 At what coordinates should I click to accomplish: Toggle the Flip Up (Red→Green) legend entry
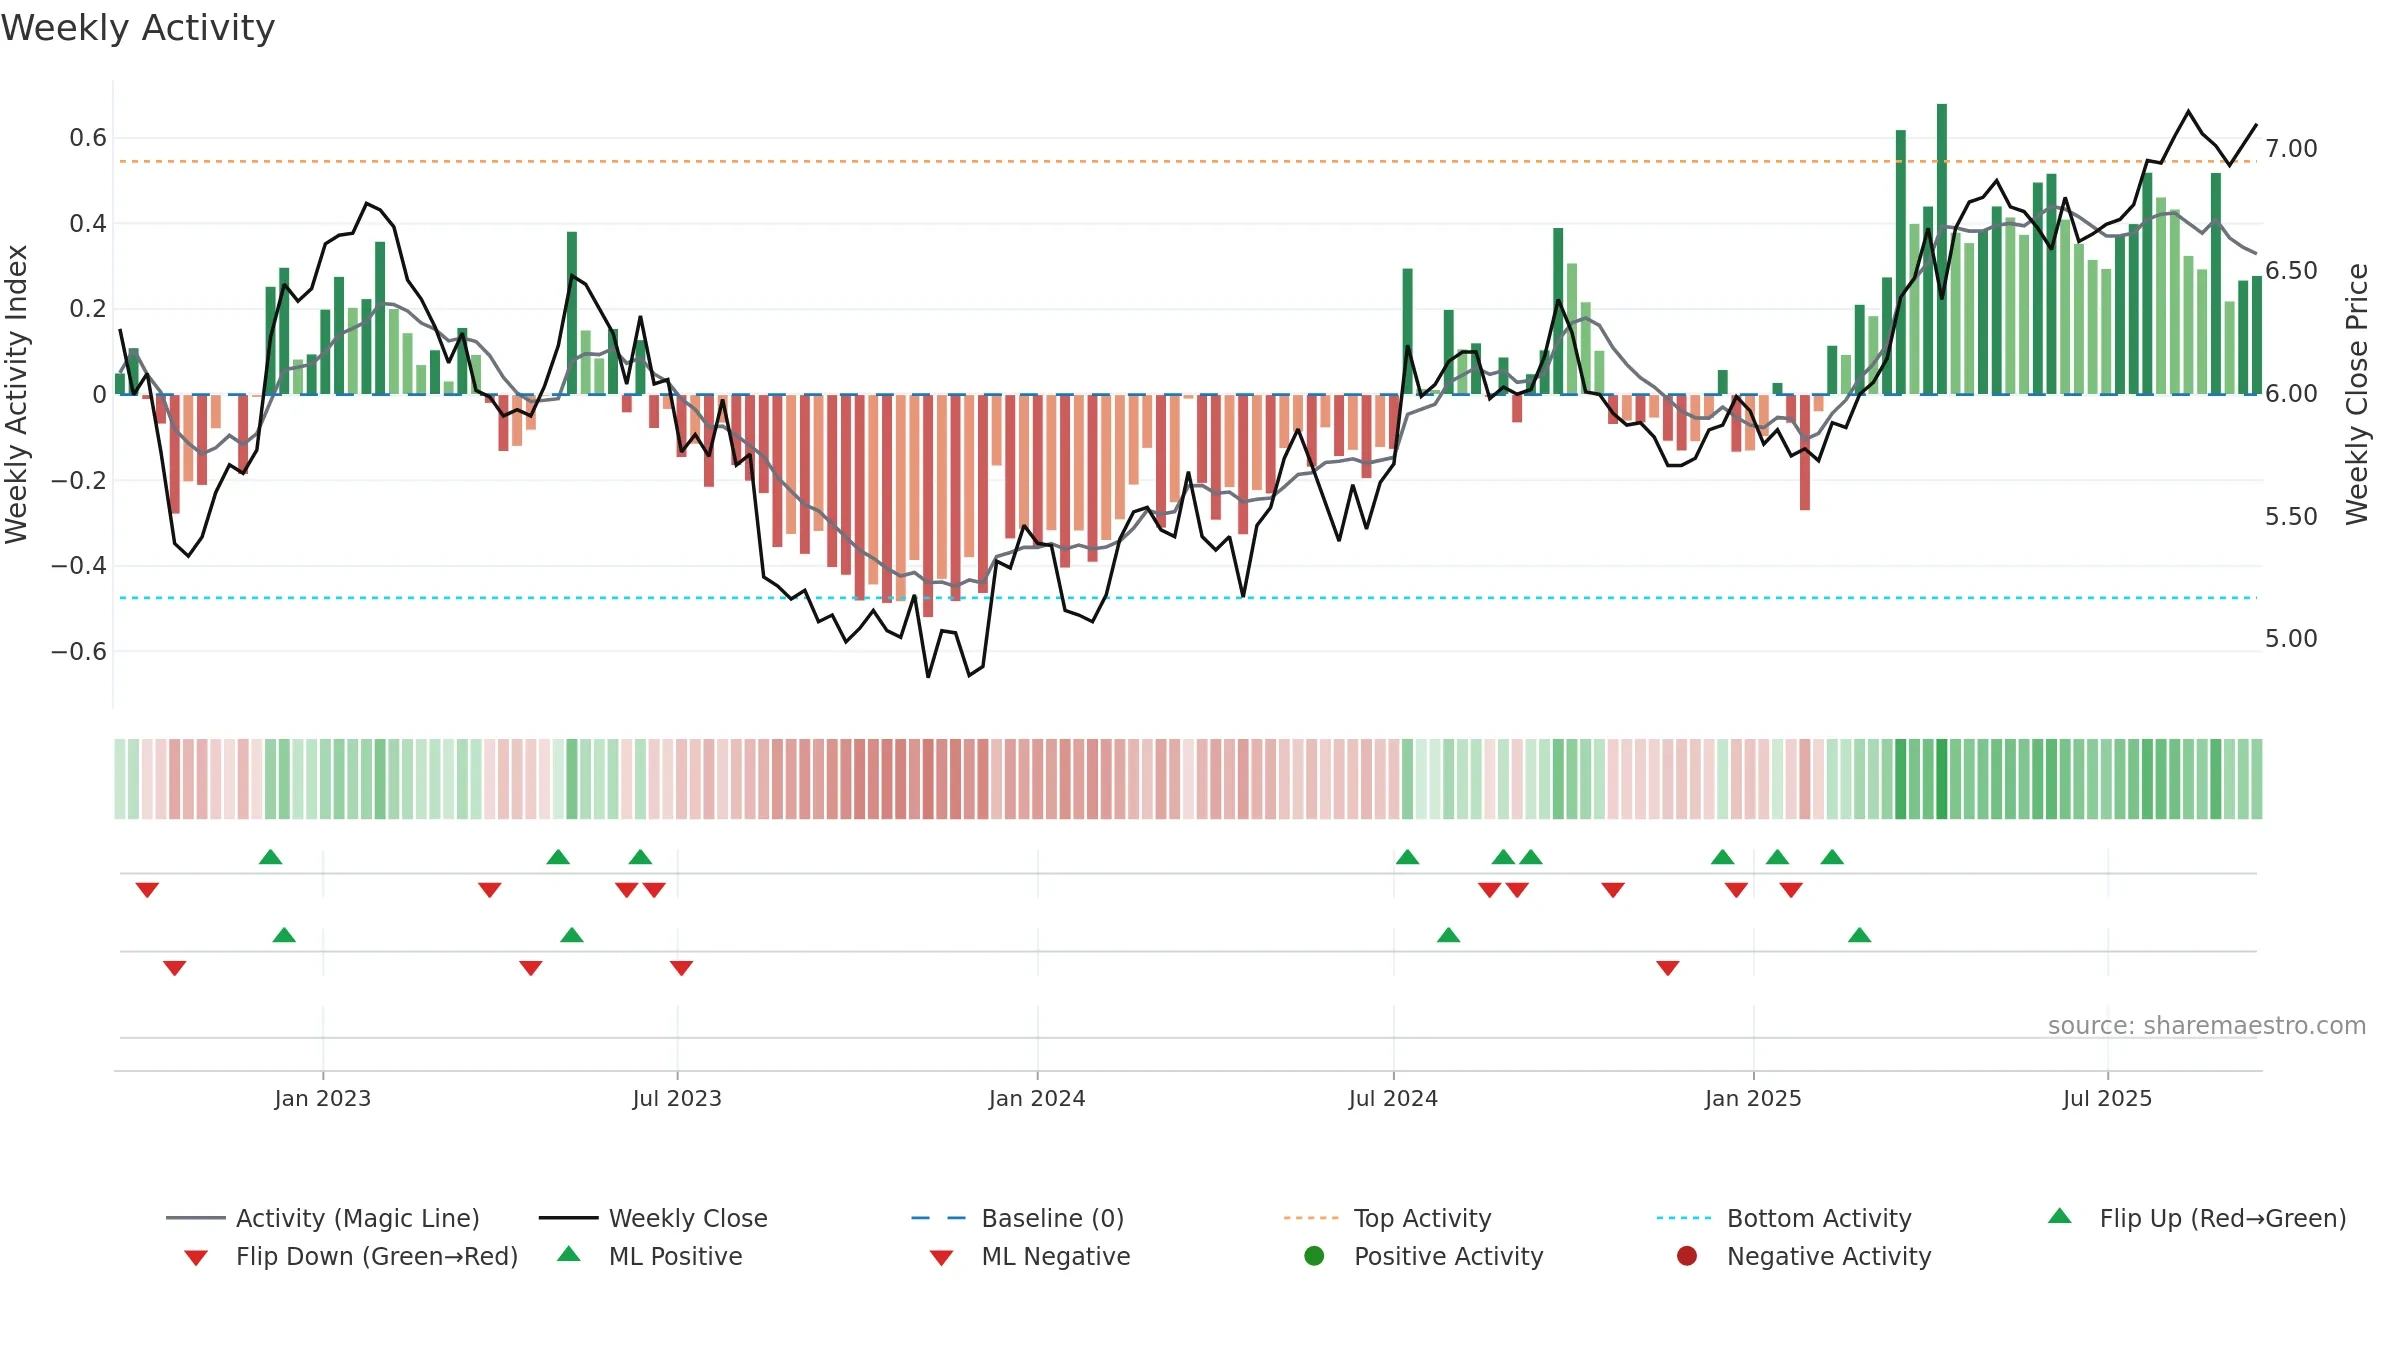pyautogui.click(x=2197, y=1218)
